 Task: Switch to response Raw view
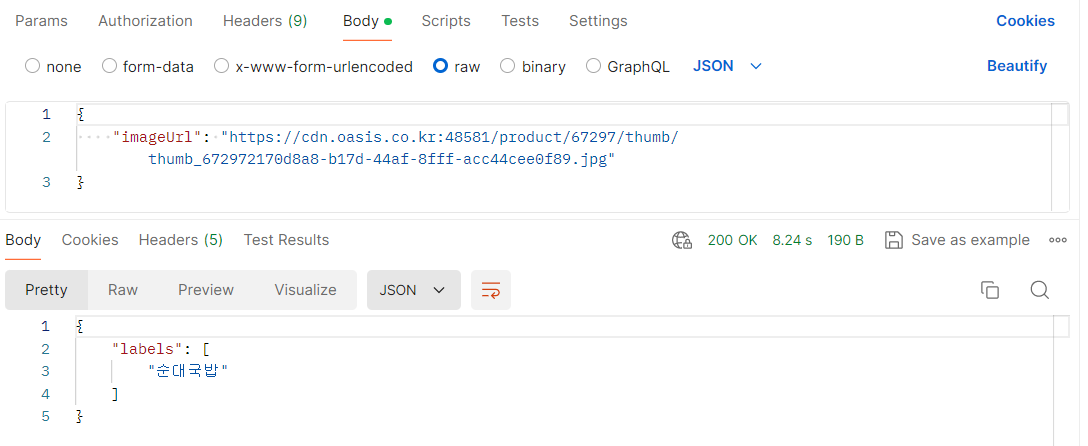[123, 290]
